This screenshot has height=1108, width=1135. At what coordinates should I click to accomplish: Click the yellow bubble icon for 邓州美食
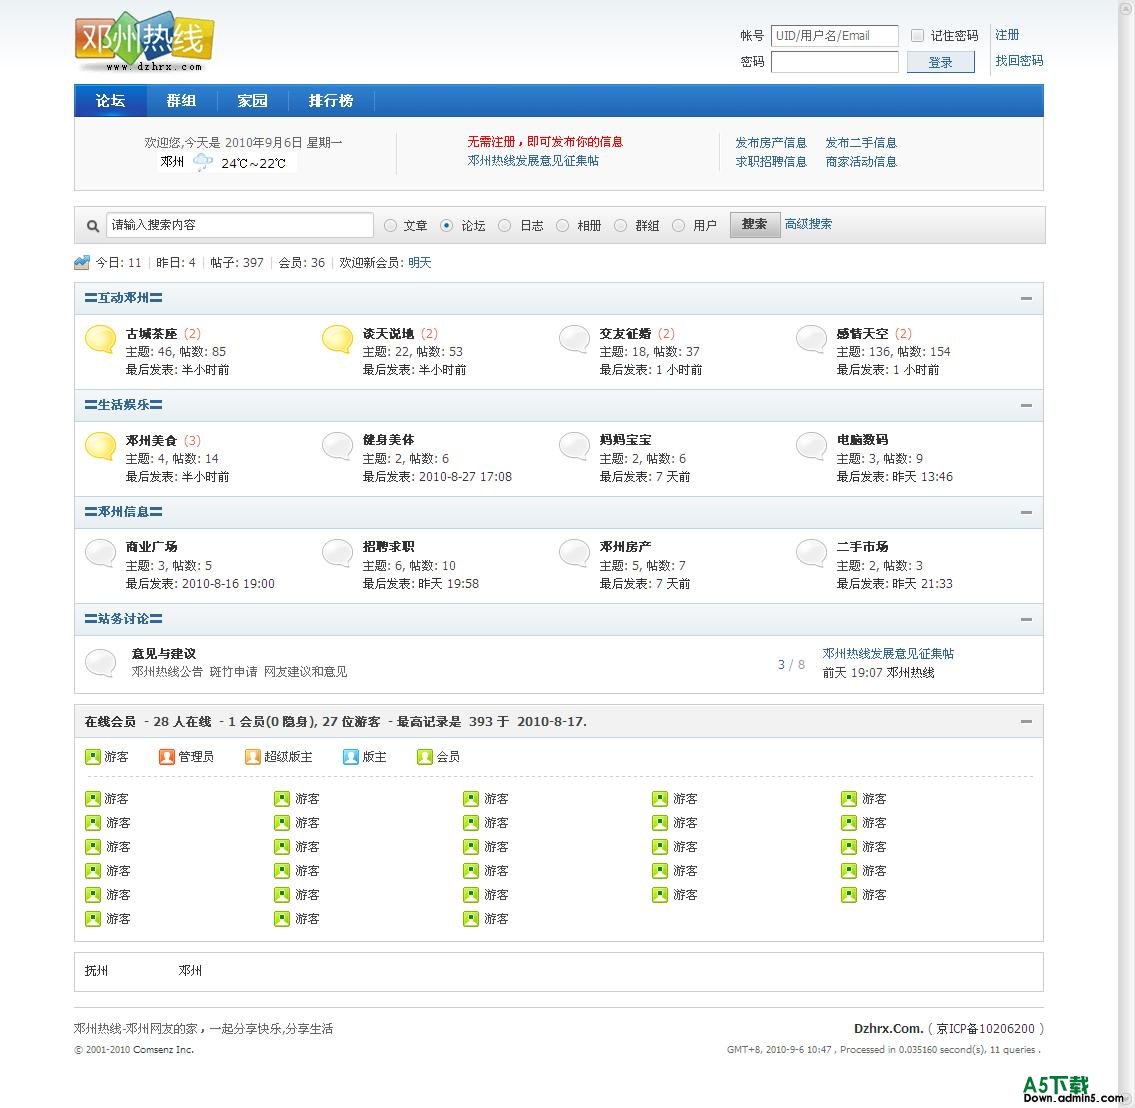[x=100, y=446]
